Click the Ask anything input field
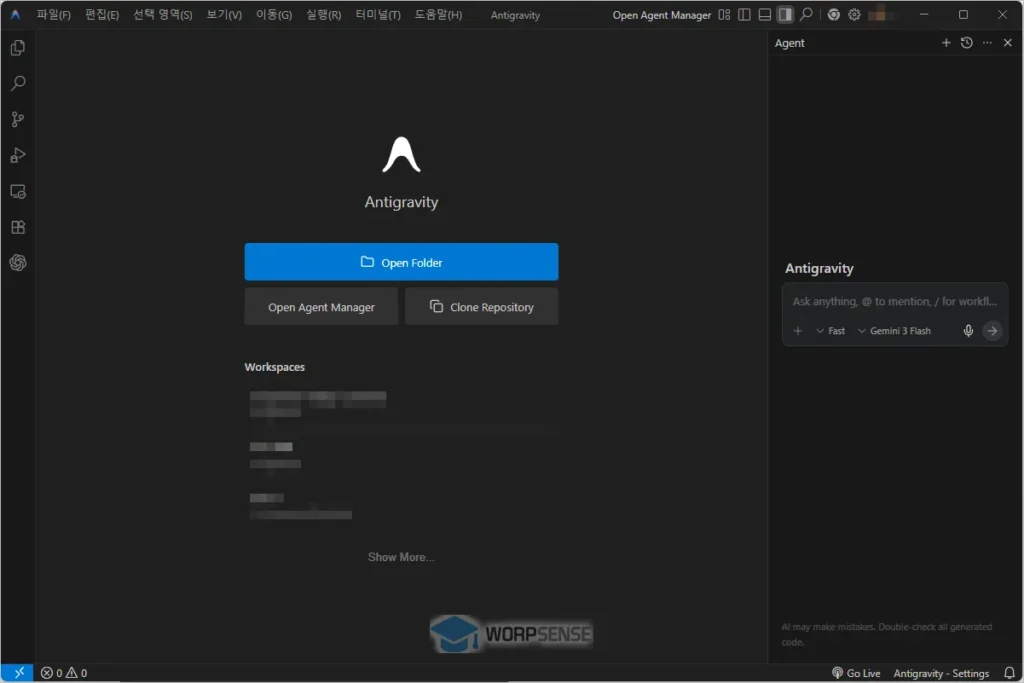The image size is (1024, 683). click(x=894, y=302)
